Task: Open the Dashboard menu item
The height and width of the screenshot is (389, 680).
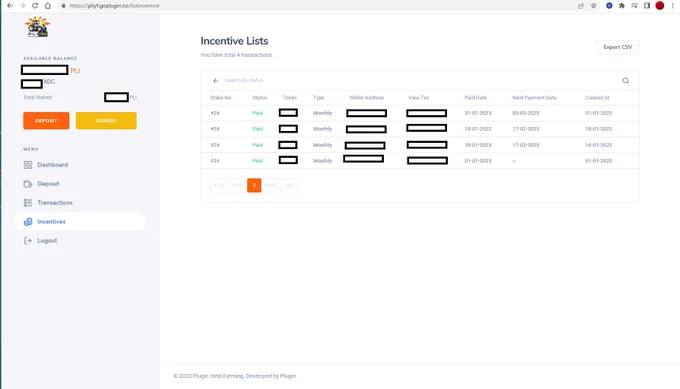Action: tap(80, 165)
